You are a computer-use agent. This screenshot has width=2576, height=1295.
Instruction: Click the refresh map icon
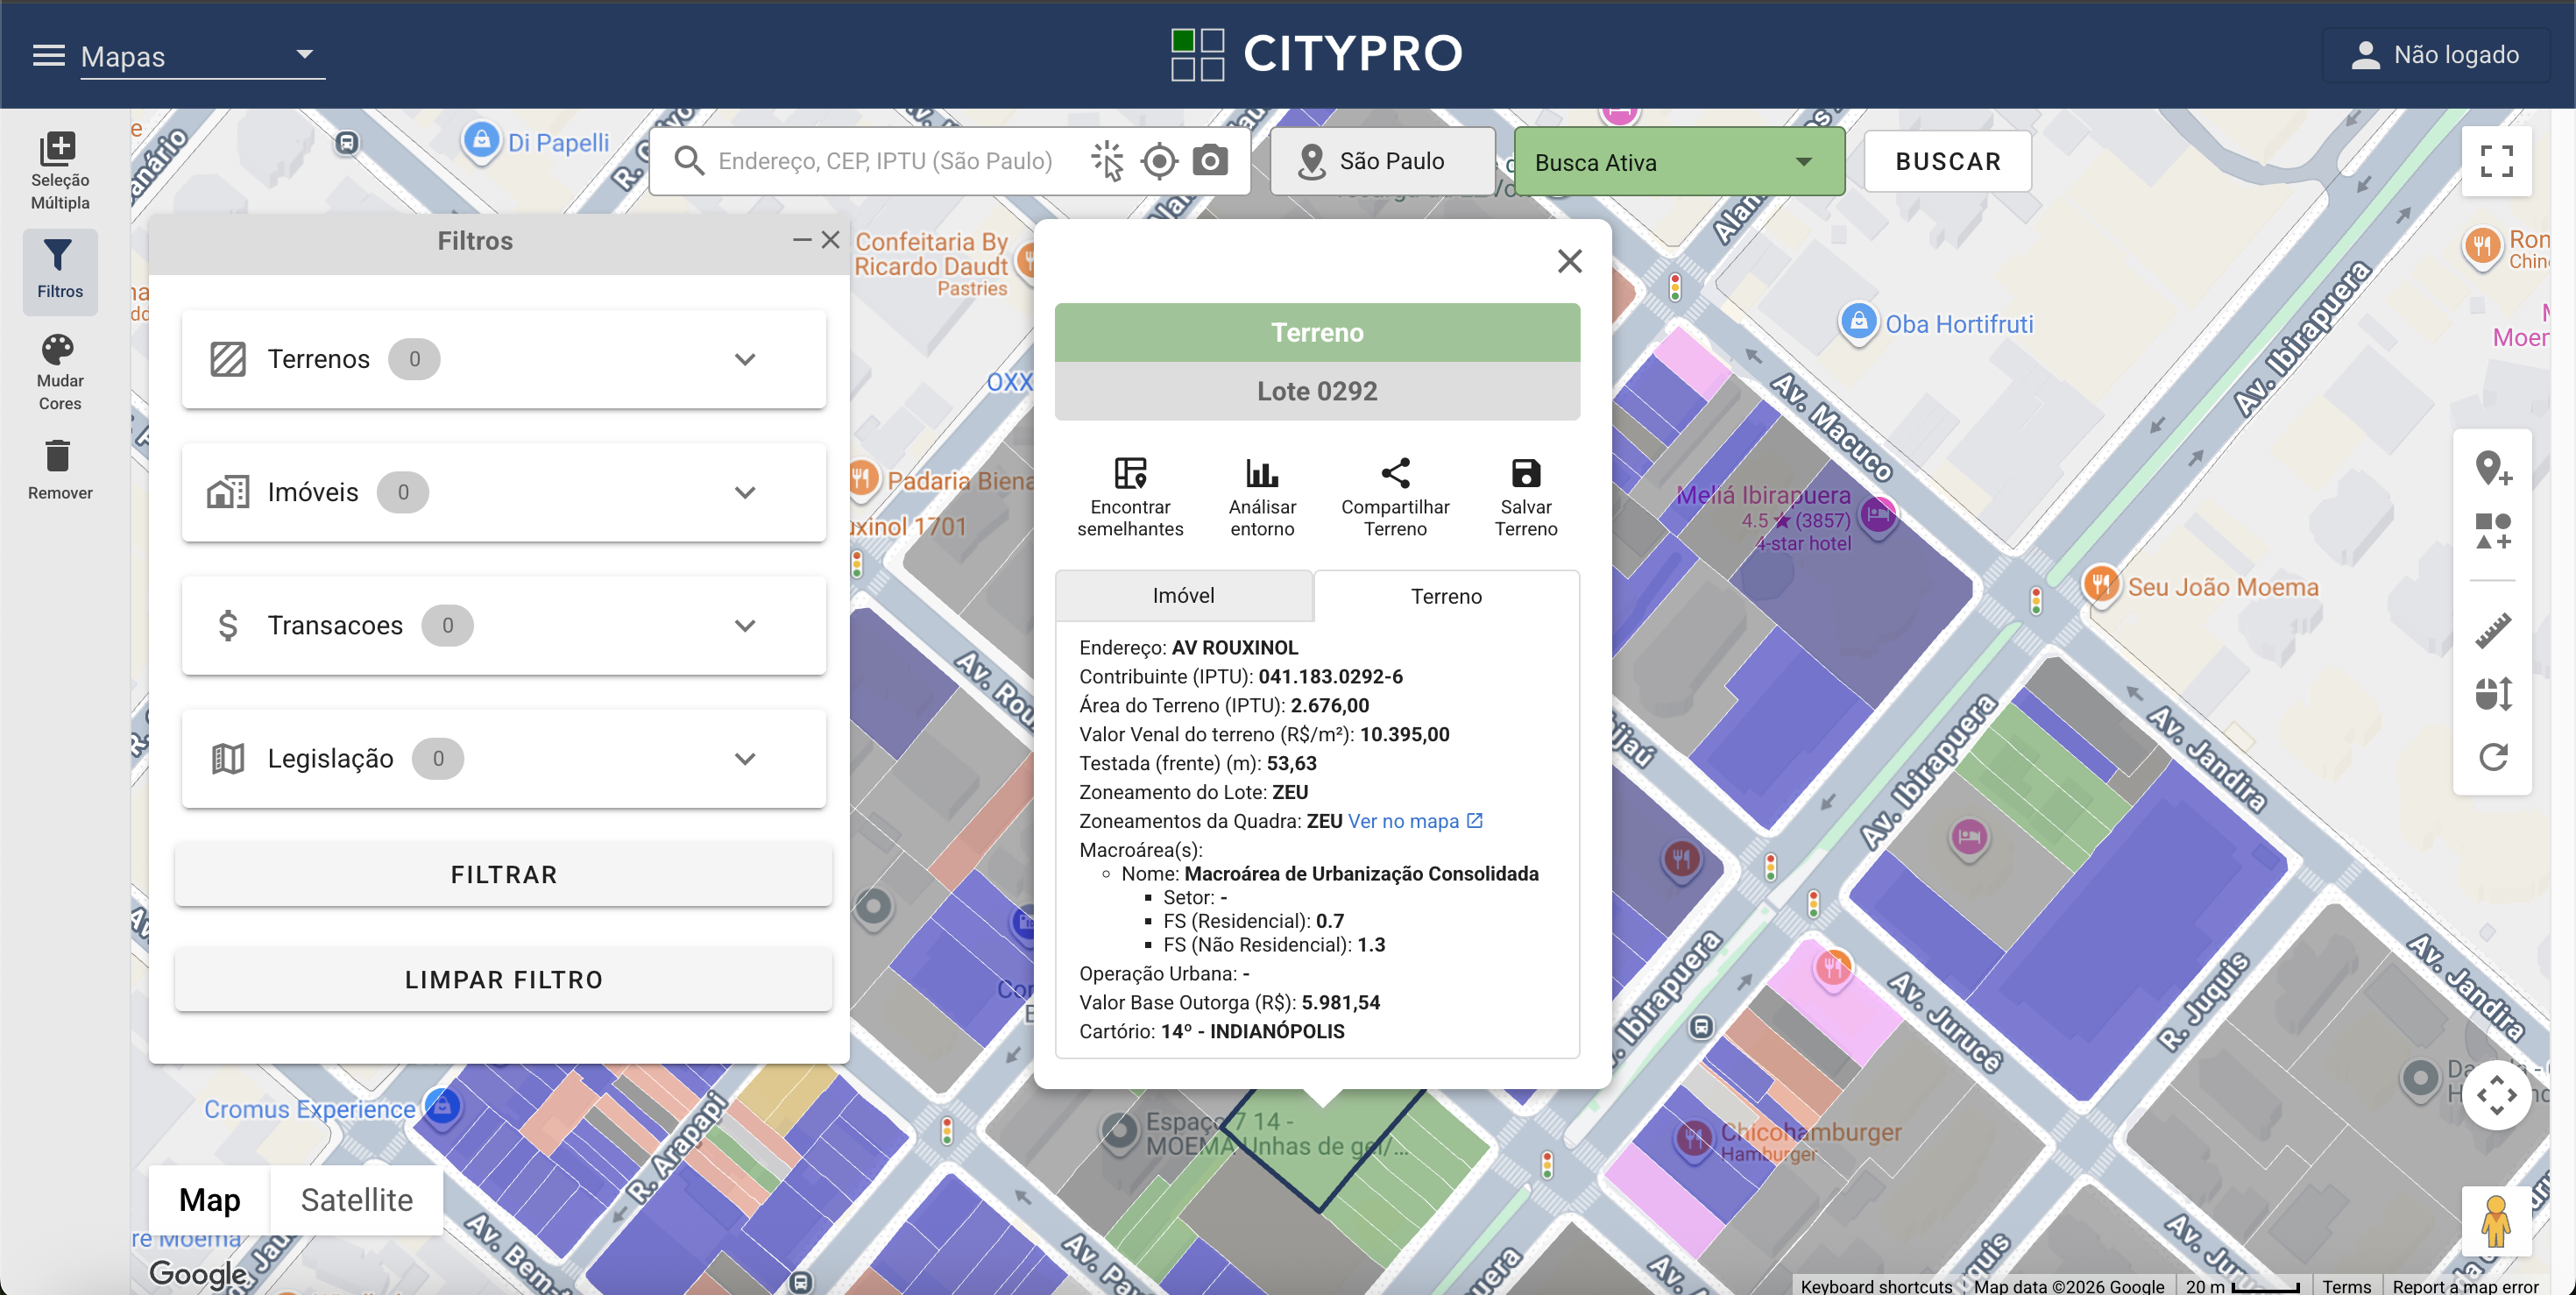tap(2493, 757)
